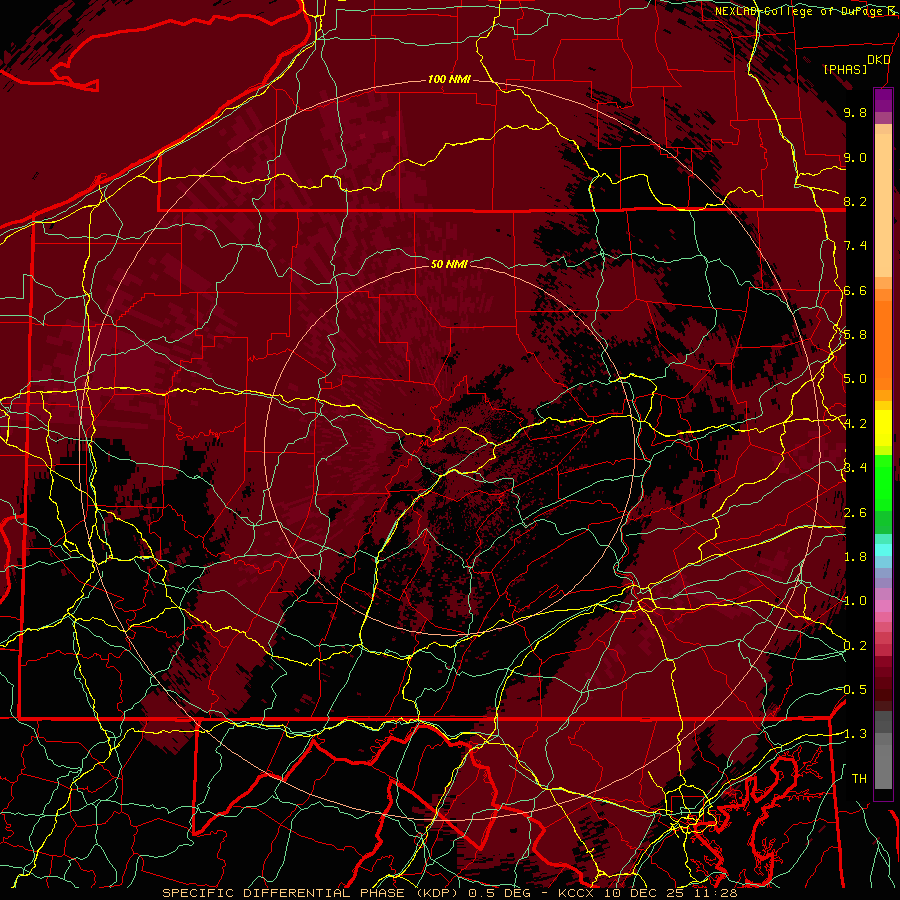Click the [PHAS] units label

pos(845,70)
